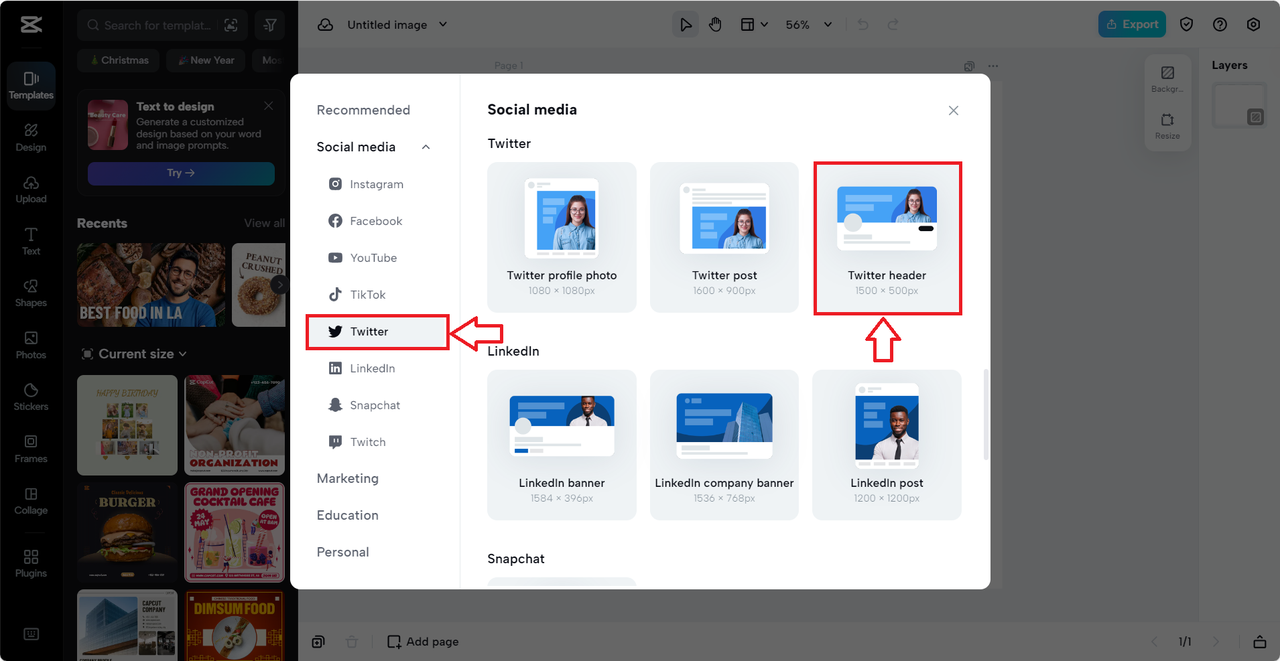This screenshot has height=661, width=1280.
Task: Click the duplicate page icon at bottom
Action: [x=318, y=642]
